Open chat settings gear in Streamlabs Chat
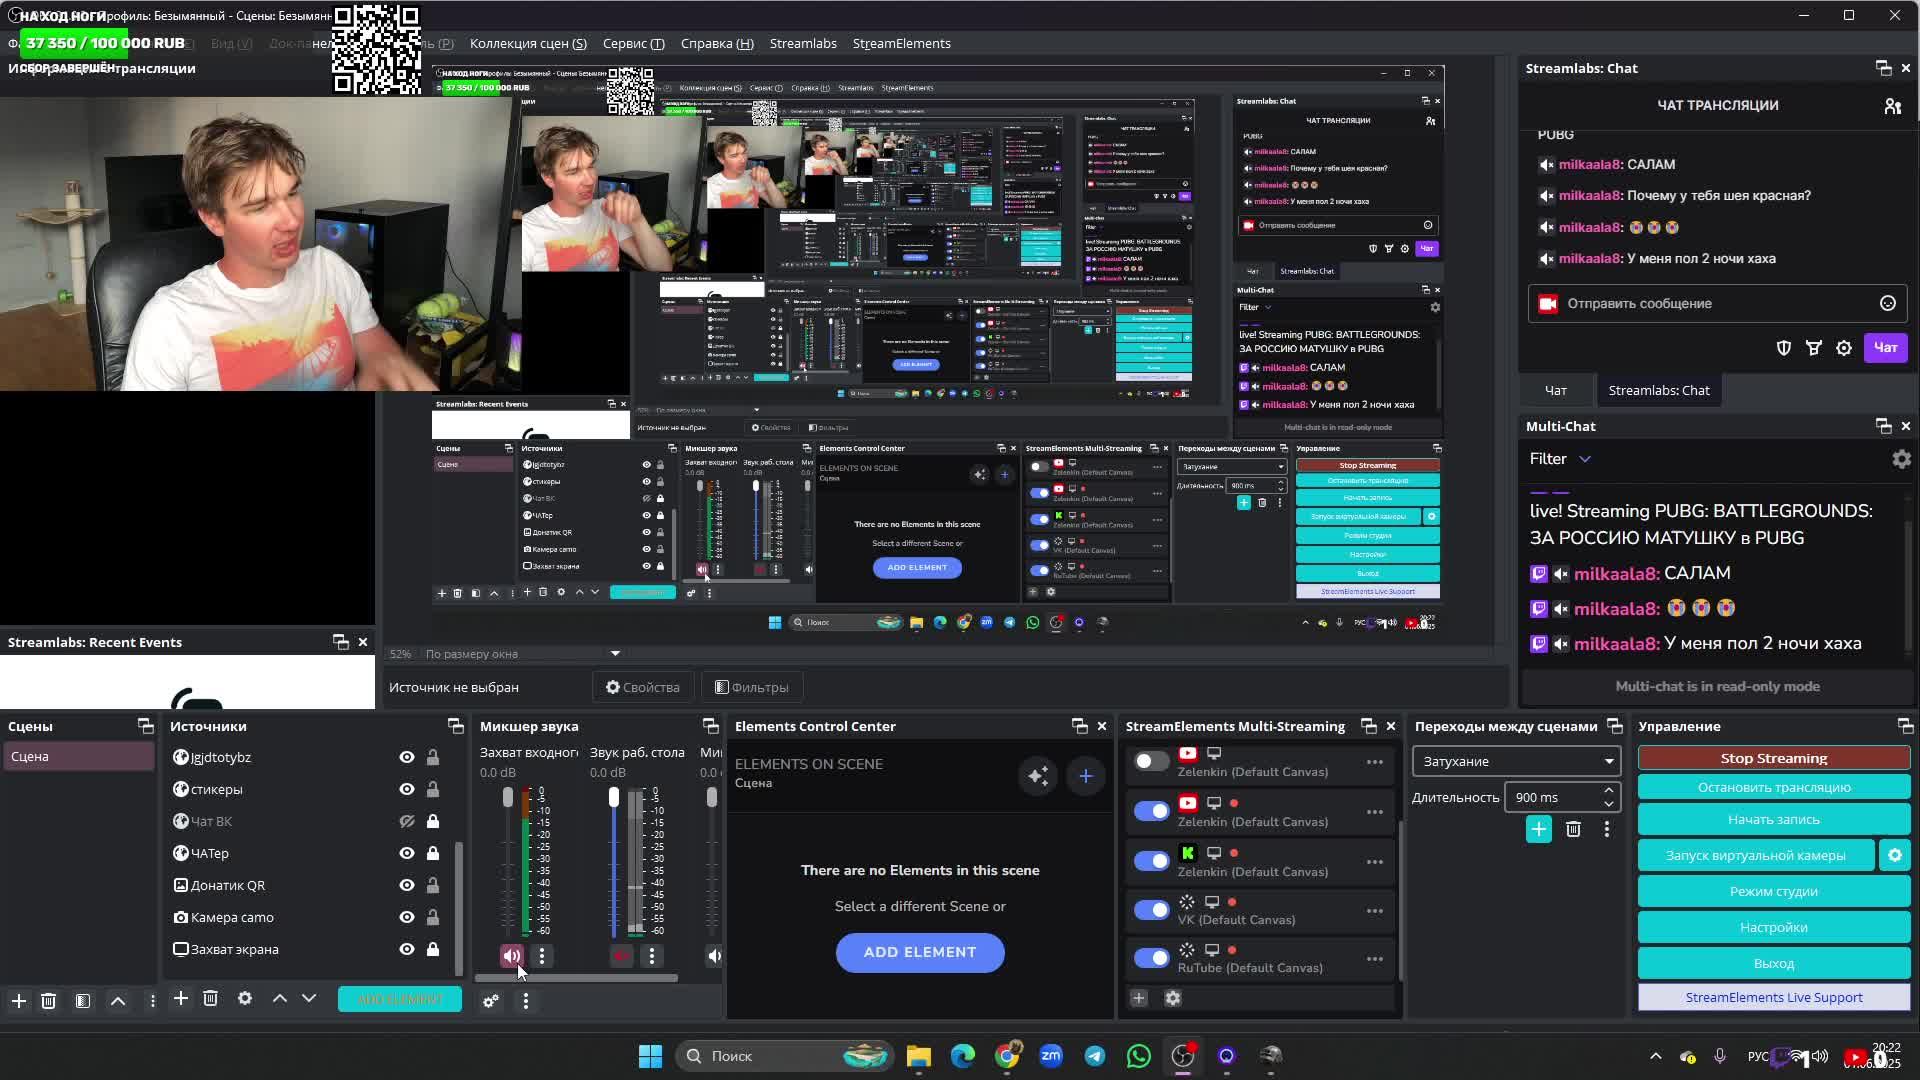The height and width of the screenshot is (1080, 1920). click(1844, 348)
